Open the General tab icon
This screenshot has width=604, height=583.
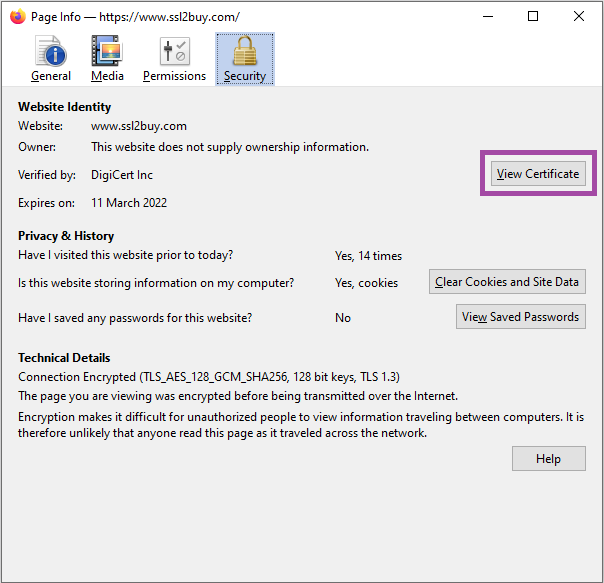(x=51, y=59)
